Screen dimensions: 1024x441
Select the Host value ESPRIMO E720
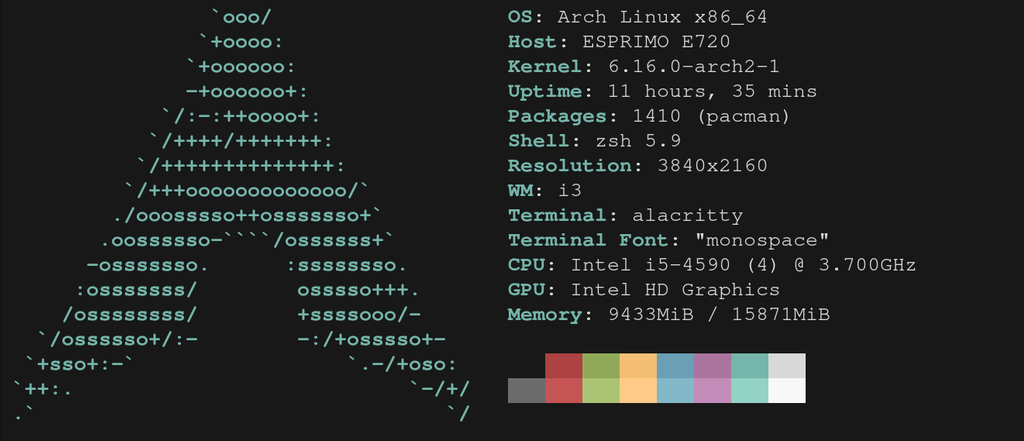[656, 42]
